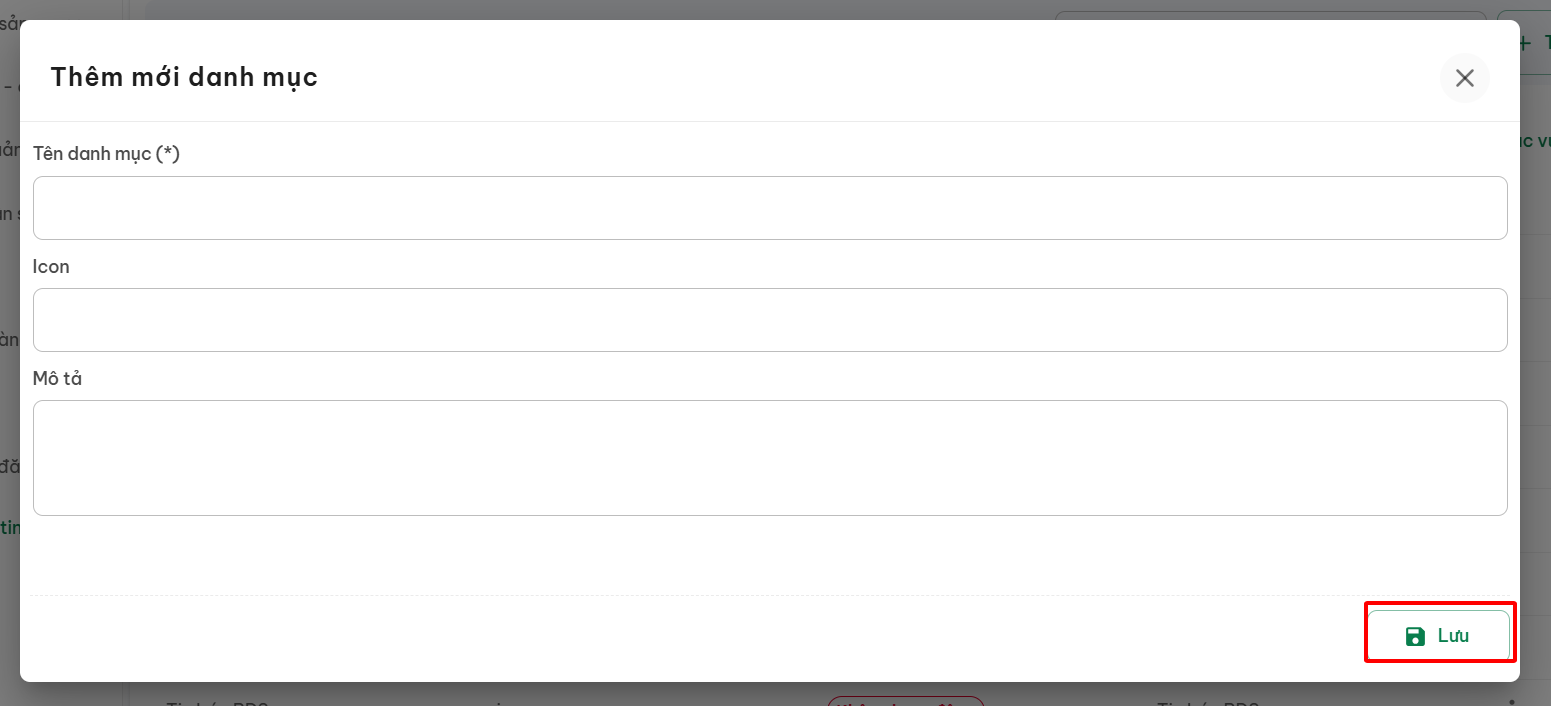The image size is (1551, 706).
Task: Open the three-dot row menu at bottom right
Action: 1510,700
